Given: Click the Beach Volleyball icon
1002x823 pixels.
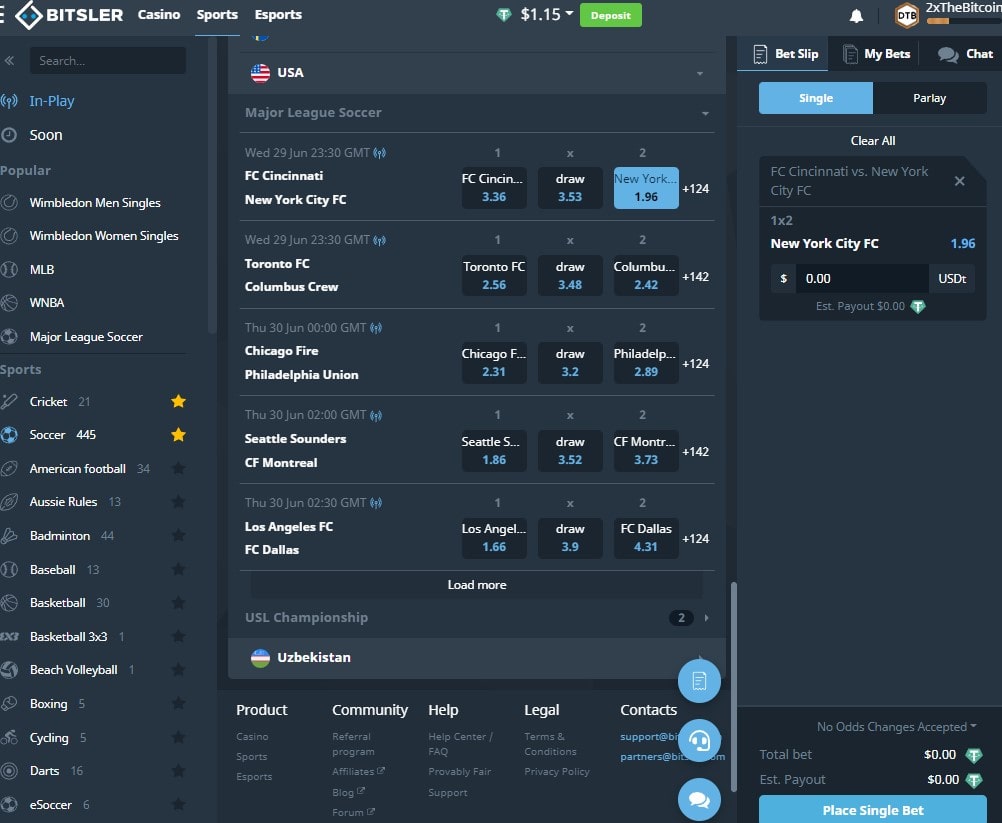Looking at the screenshot, I should [9, 670].
